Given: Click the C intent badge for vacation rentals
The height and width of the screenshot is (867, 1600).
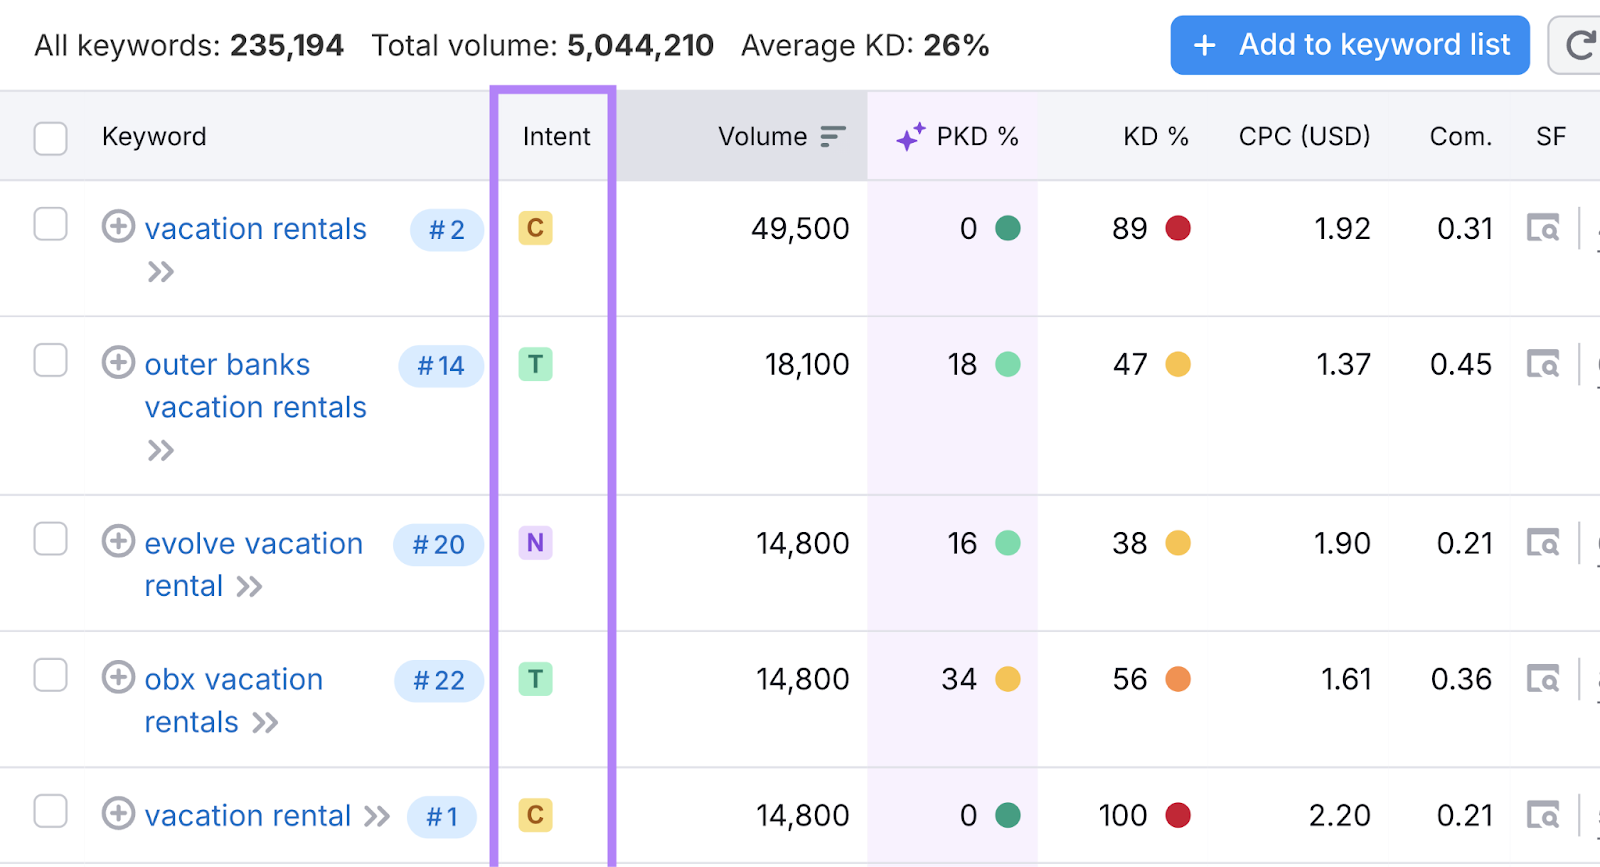Looking at the screenshot, I should 535,228.
